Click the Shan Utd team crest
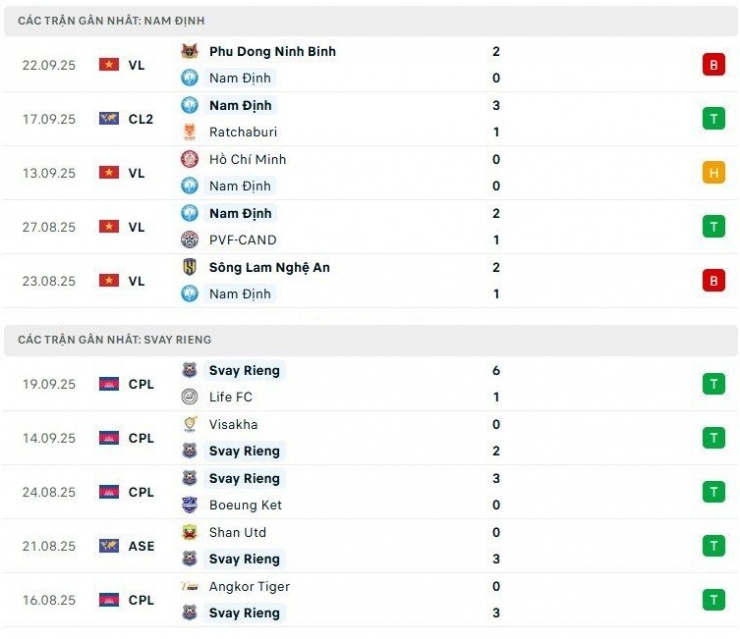 click(189, 532)
